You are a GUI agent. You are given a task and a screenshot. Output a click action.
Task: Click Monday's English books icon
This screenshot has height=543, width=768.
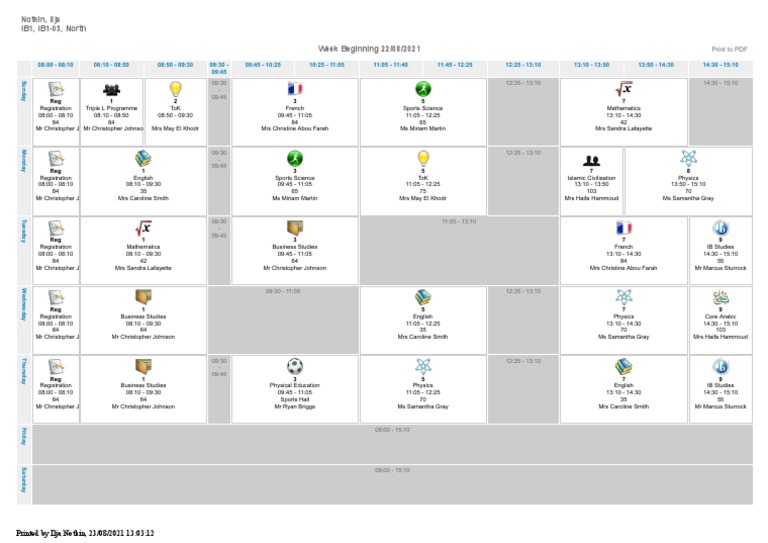(x=143, y=158)
